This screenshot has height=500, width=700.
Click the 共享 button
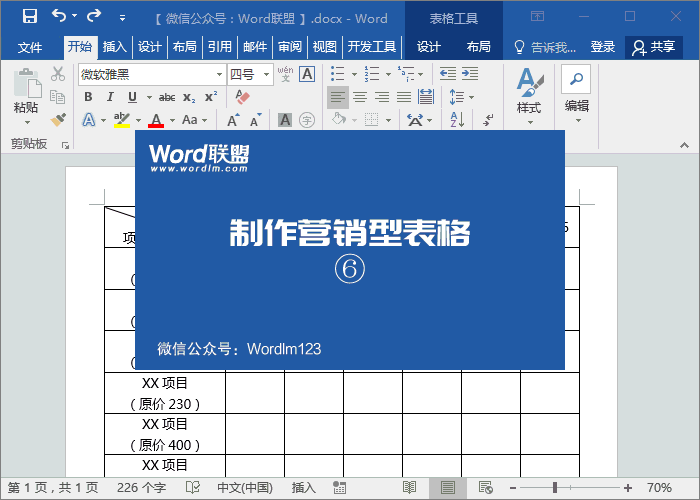coord(654,47)
